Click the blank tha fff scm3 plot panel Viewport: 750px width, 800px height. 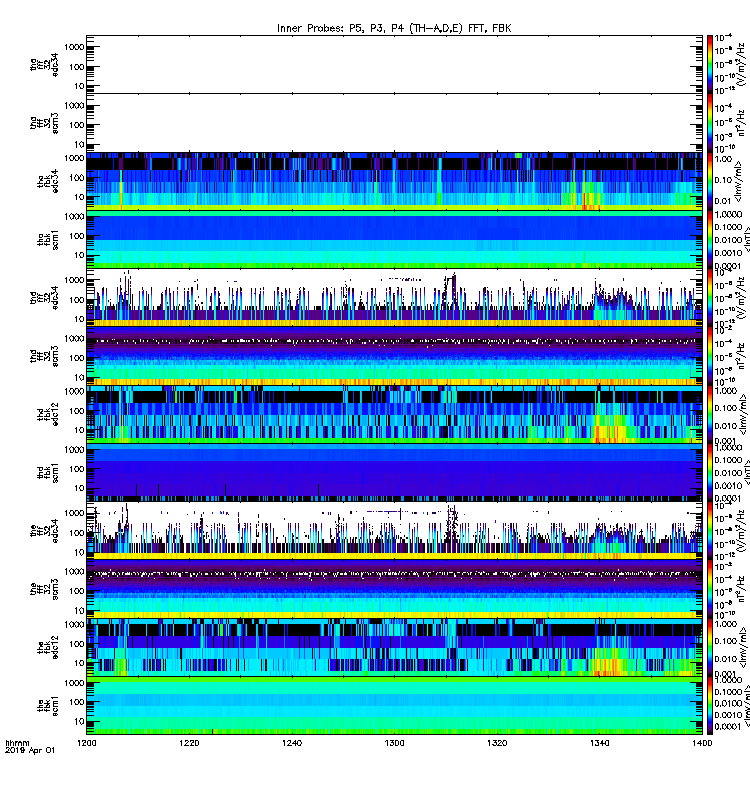(394, 122)
